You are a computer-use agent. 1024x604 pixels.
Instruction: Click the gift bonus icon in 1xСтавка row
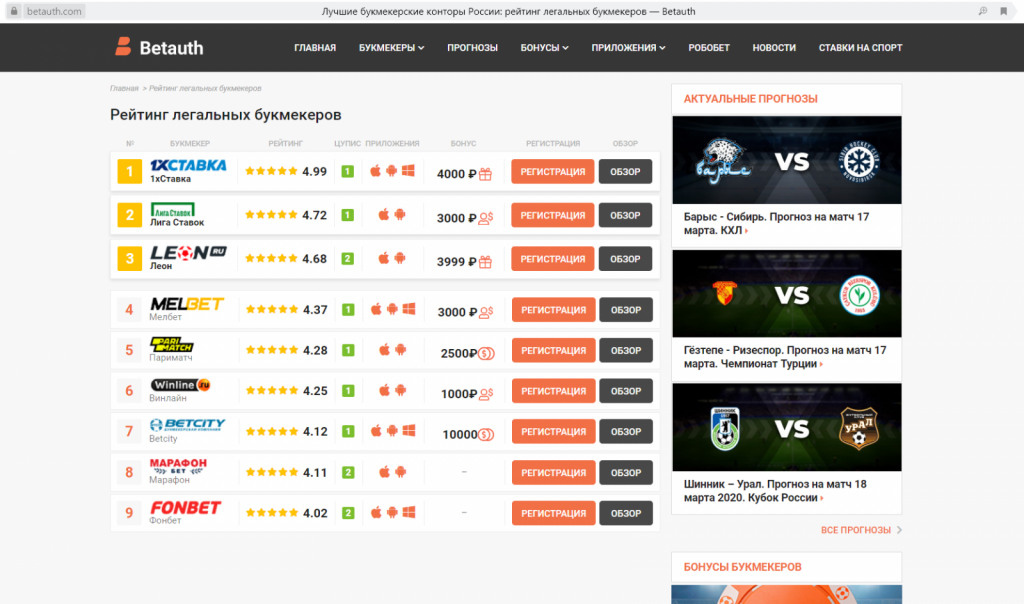[485, 173]
